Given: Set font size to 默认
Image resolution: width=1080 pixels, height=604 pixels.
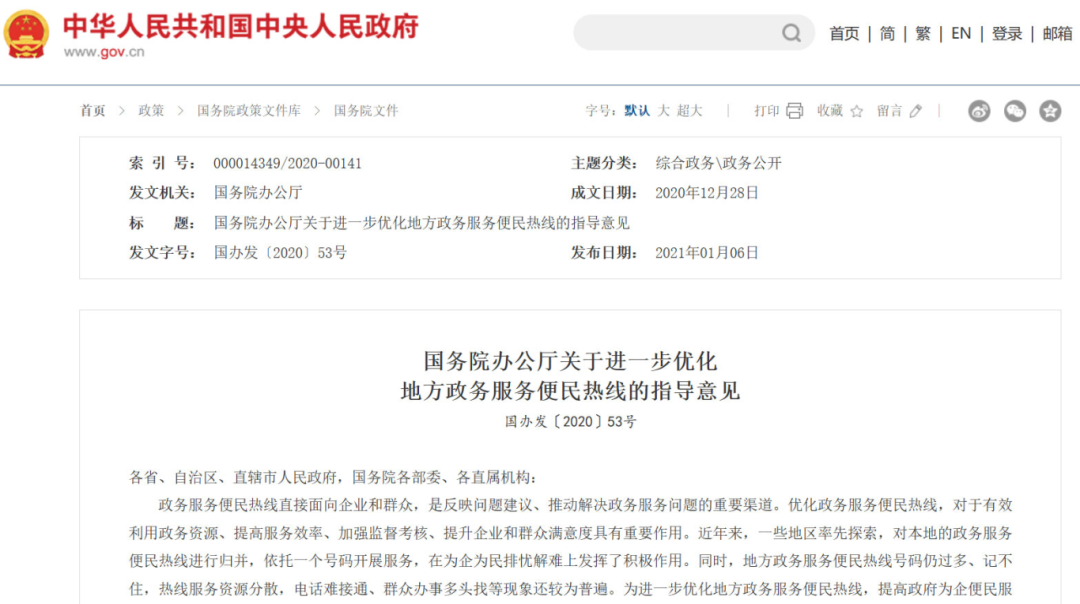Looking at the screenshot, I should 637,111.
